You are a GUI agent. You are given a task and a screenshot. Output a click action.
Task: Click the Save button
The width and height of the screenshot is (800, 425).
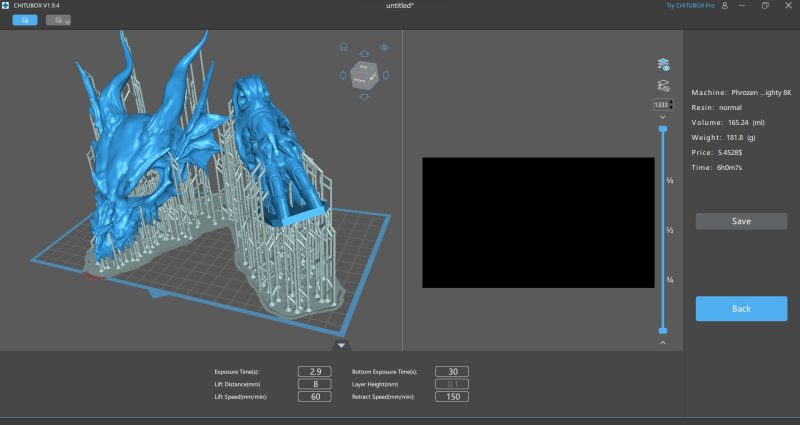741,221
